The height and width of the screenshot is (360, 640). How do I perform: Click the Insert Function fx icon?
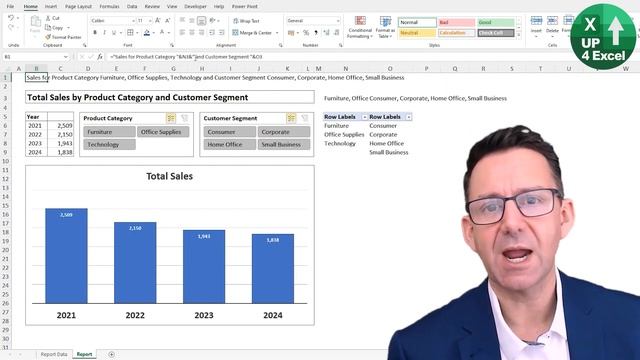tap(100, 57)
